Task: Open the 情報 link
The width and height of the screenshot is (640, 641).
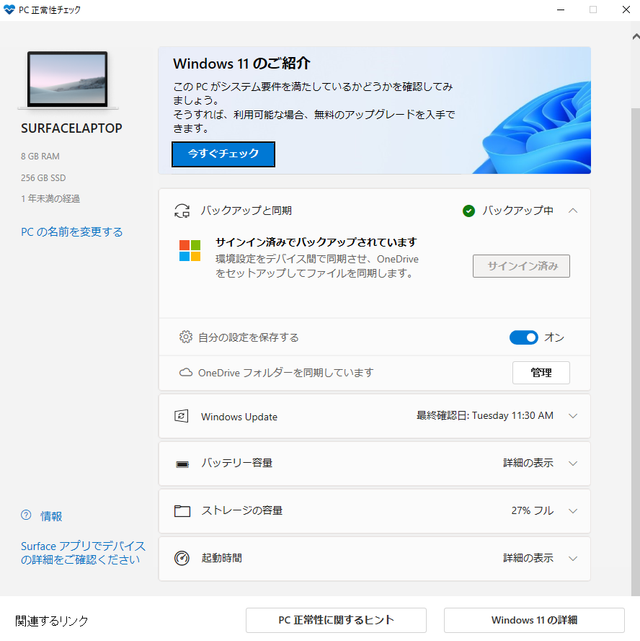Action: 51,516
